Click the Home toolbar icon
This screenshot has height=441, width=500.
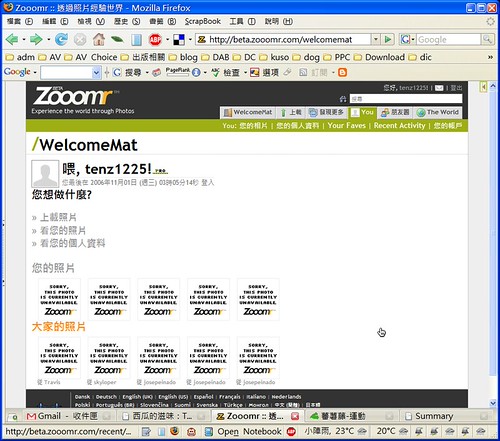click(99, 40)
